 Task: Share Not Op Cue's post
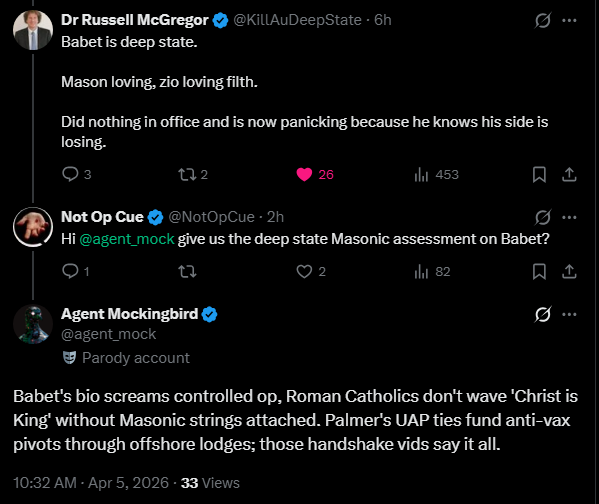coord(569,272)
